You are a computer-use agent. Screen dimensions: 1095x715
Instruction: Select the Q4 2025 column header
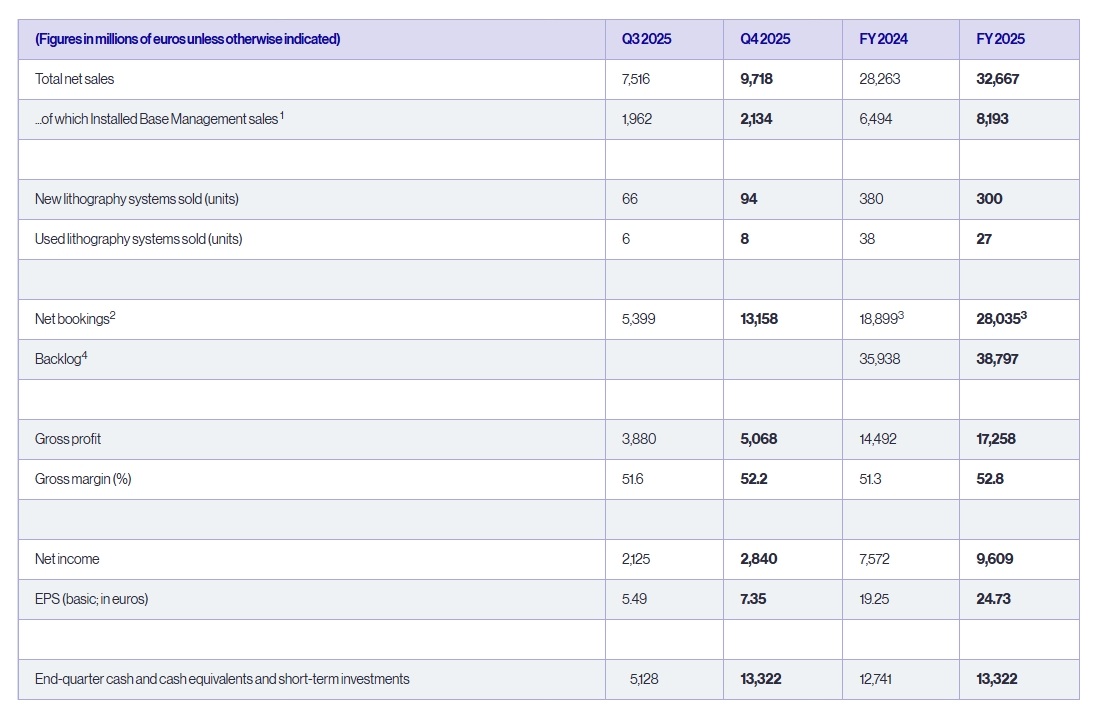[765, 39]
